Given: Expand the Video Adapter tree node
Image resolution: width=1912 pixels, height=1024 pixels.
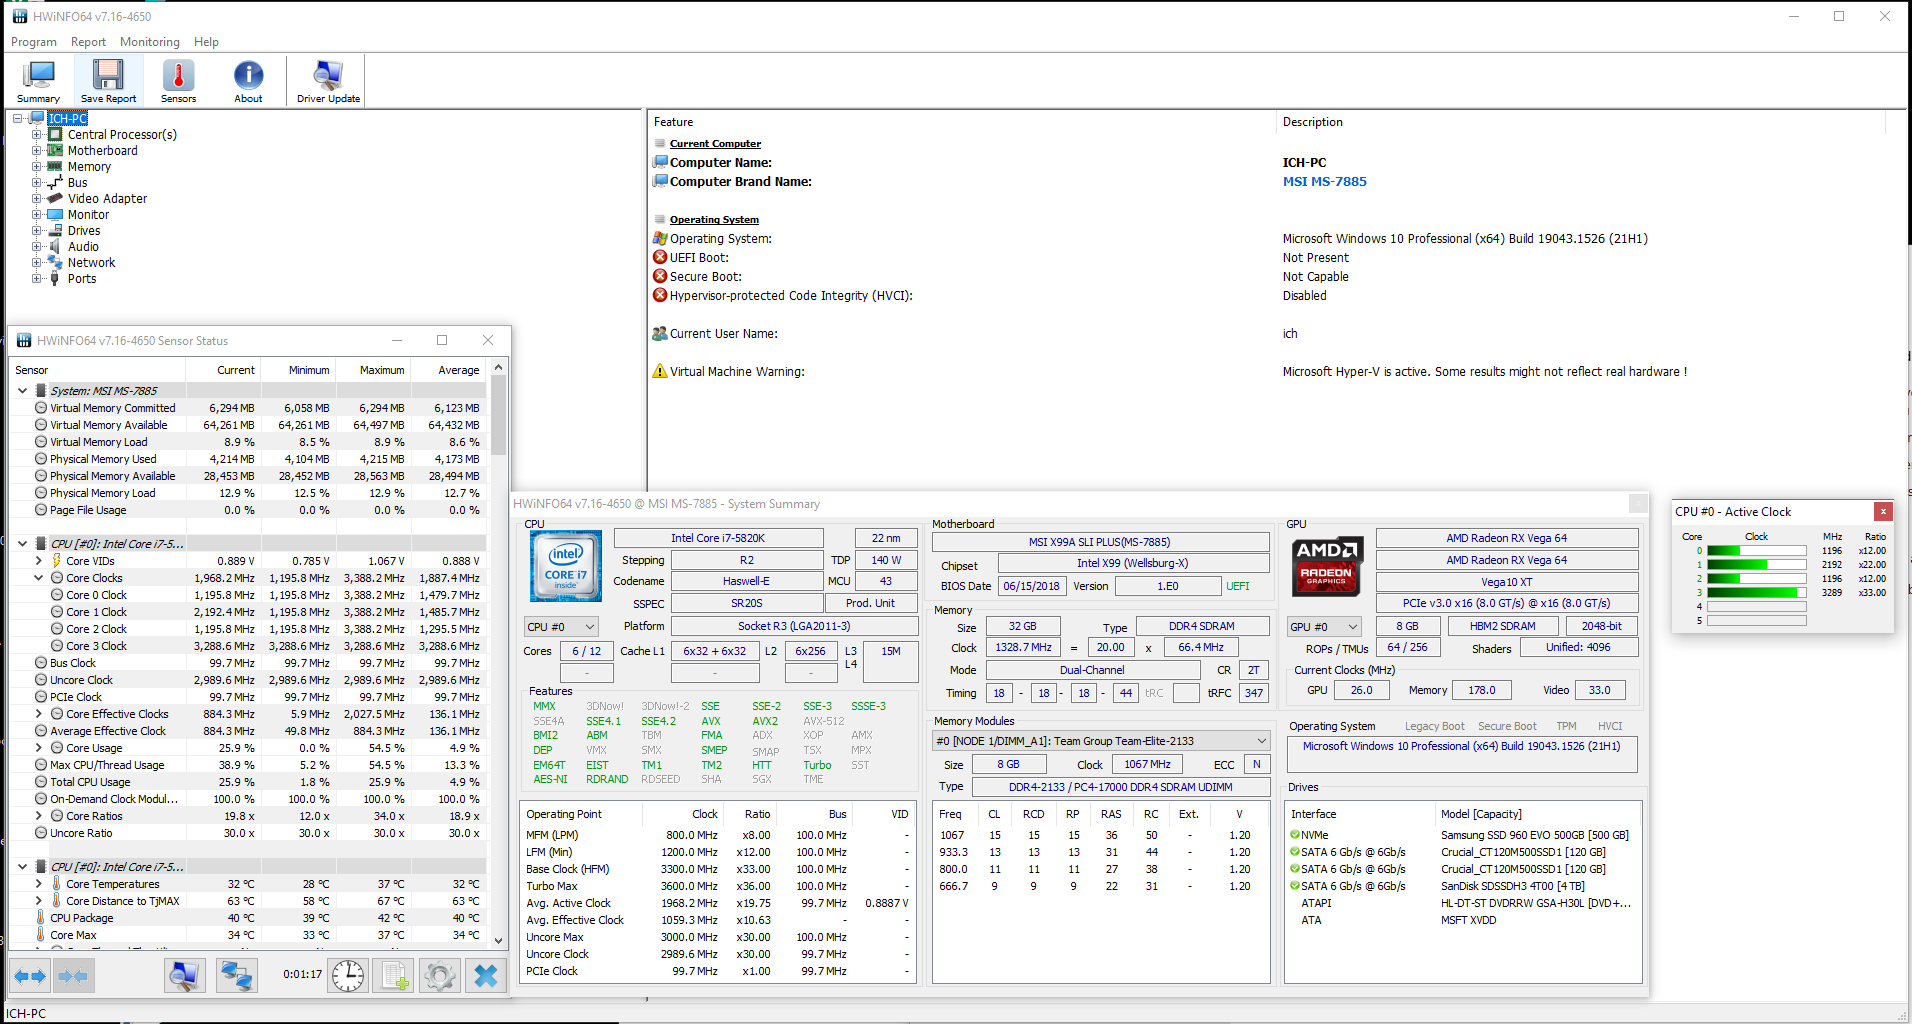Looking at the screenshot, I should [36, 198].
